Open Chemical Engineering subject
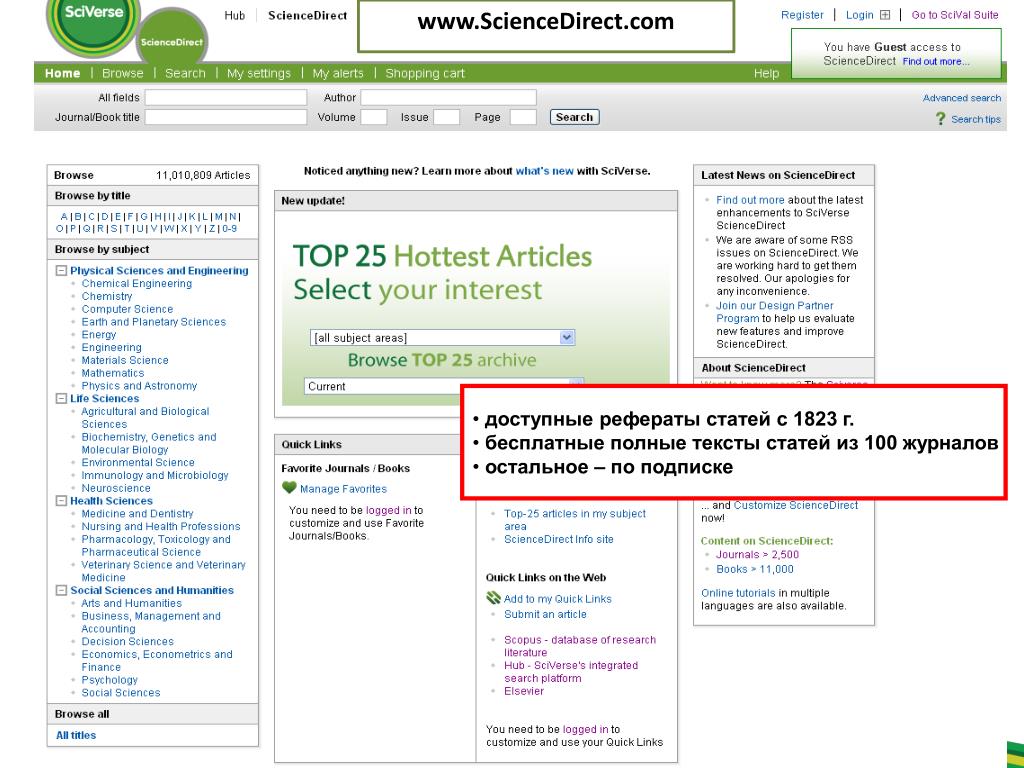The width and height of the screenshot is (1024, 768). pyautogui.click(x=136, y=283)
